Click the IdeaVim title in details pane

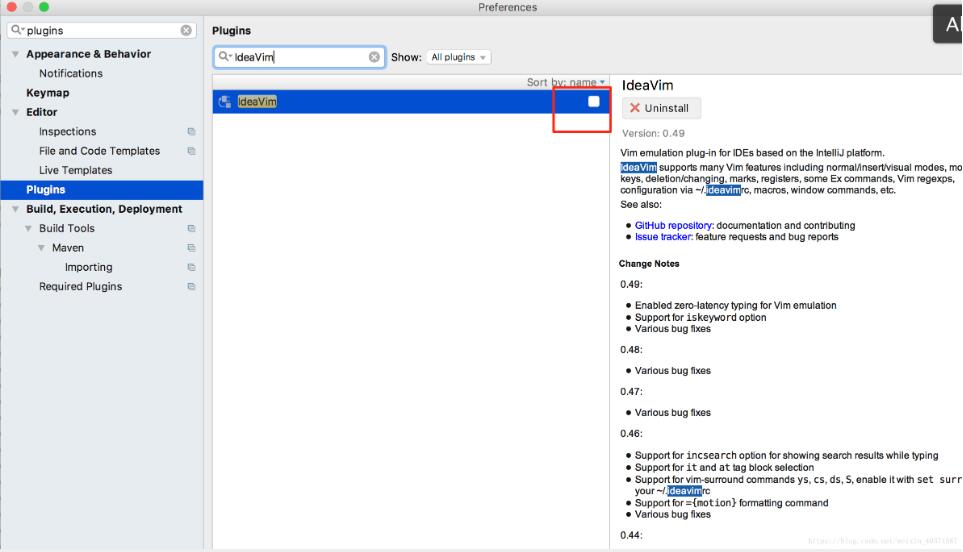(x=647, y=85)
